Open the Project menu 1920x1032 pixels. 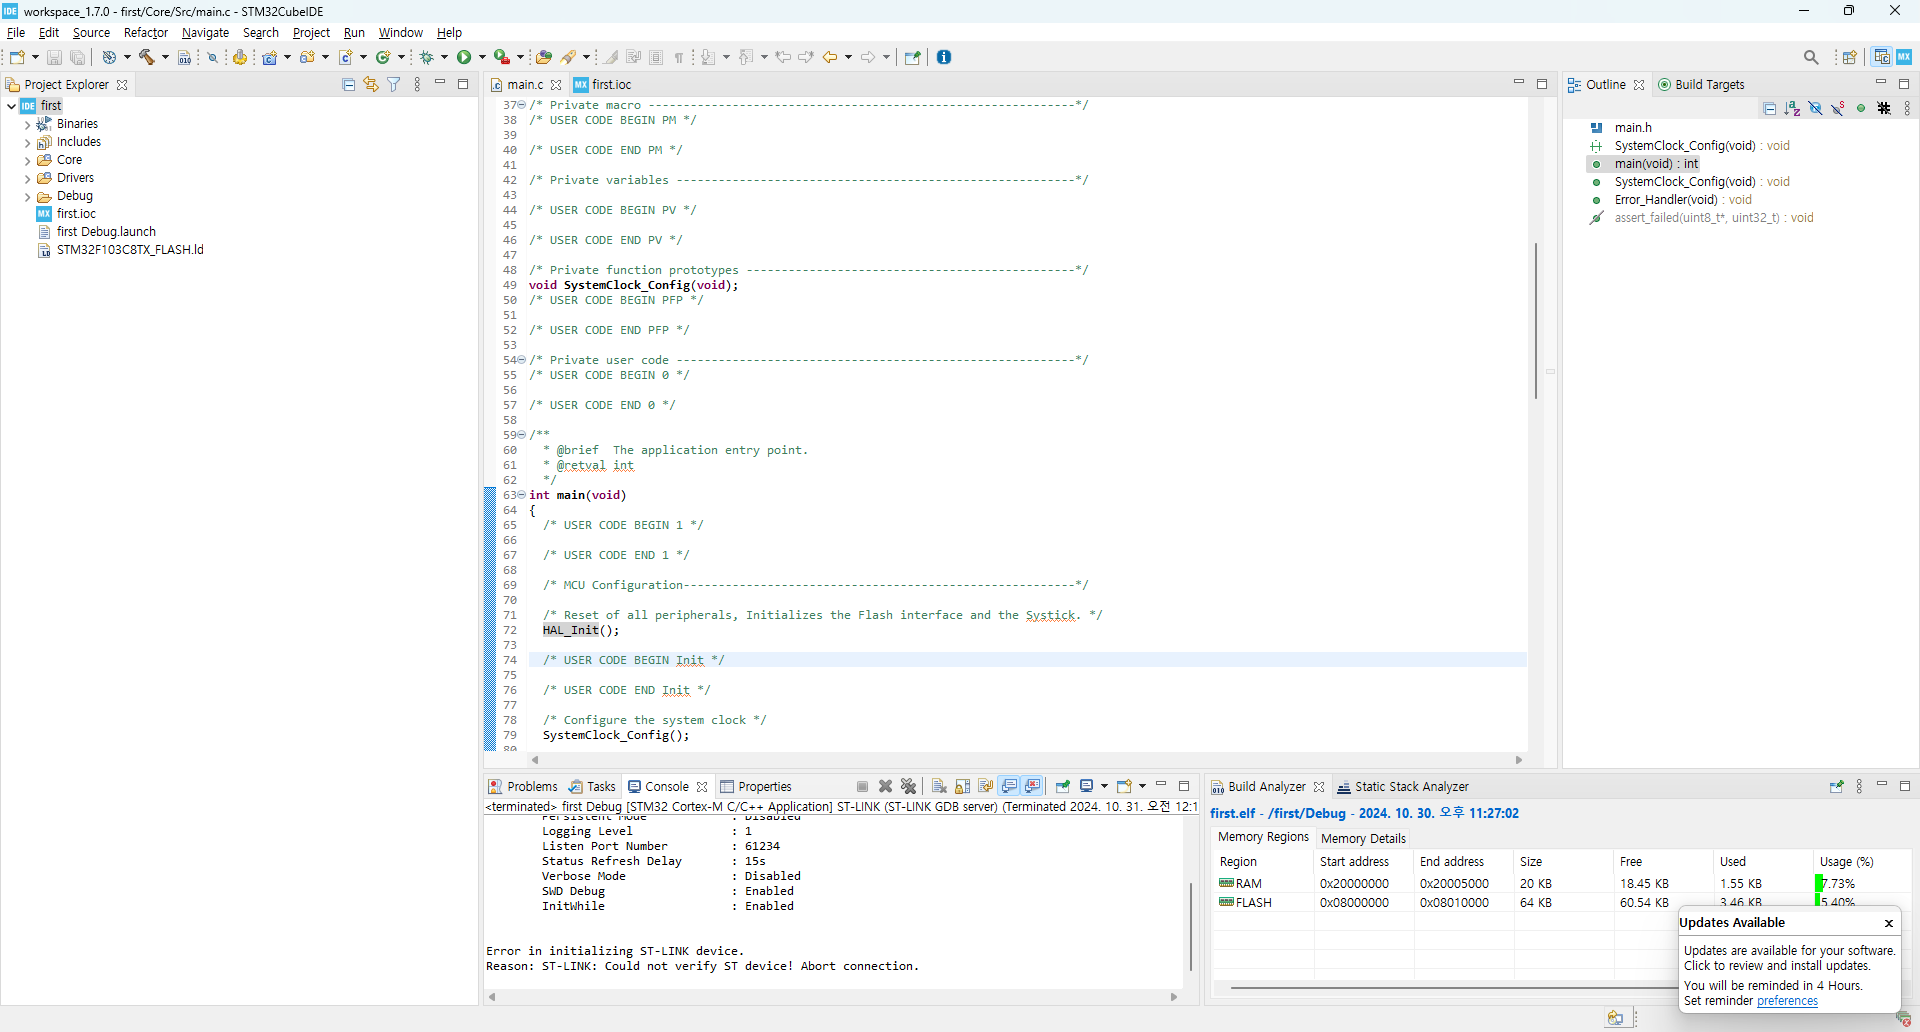tap(311, 33)
